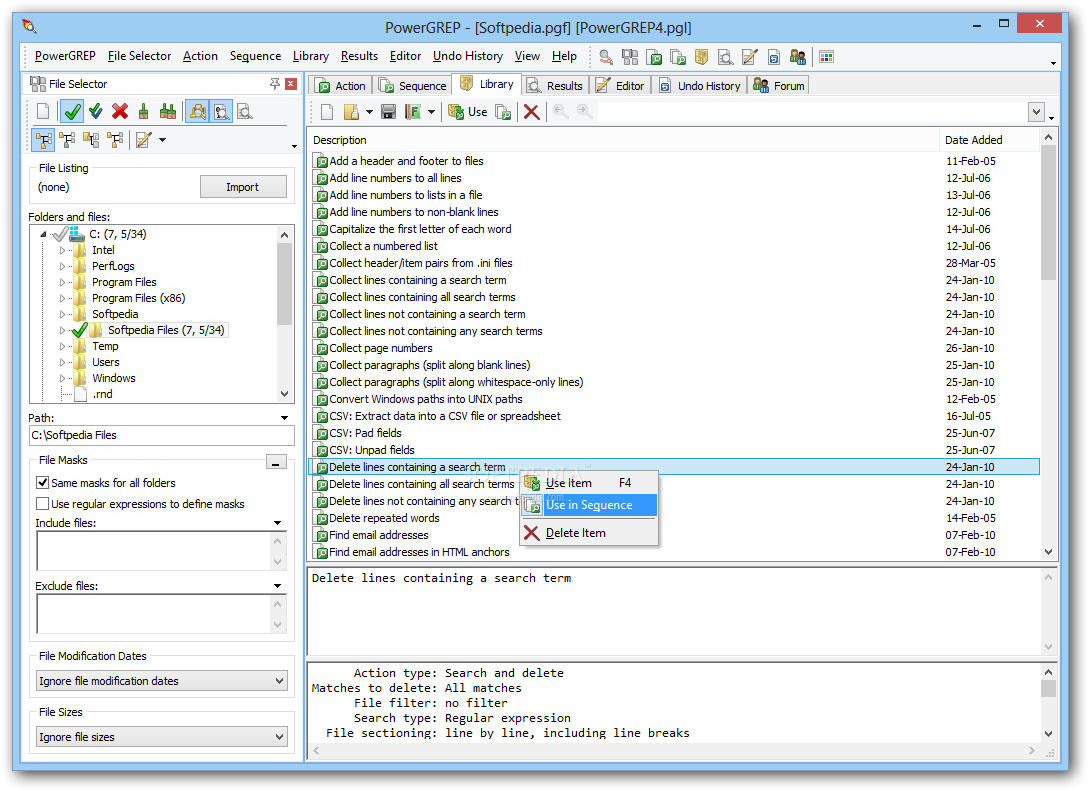
Task: Switch to the Forum tab
Action: pyautogui.click(x=779, y=85)
